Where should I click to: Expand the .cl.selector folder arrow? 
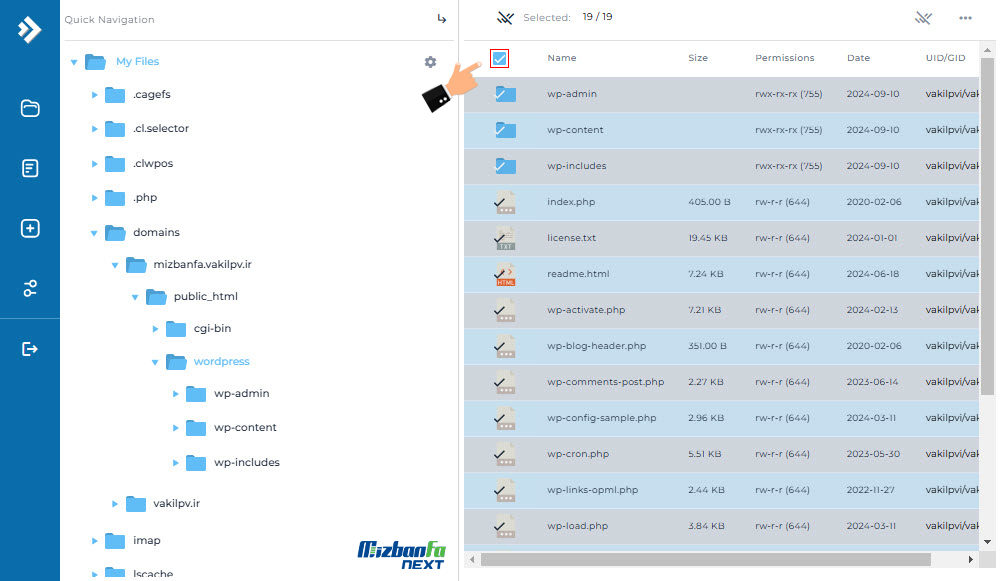click(94, 129)
